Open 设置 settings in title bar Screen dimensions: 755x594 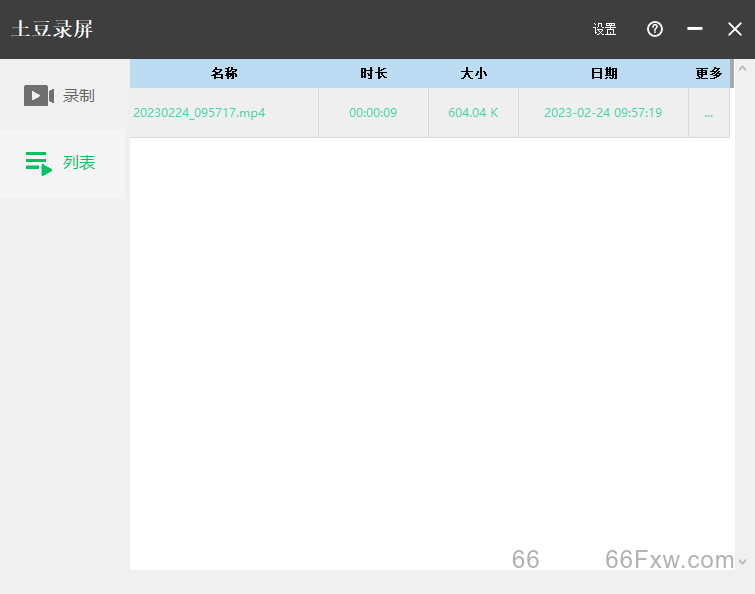pos(604,30)
